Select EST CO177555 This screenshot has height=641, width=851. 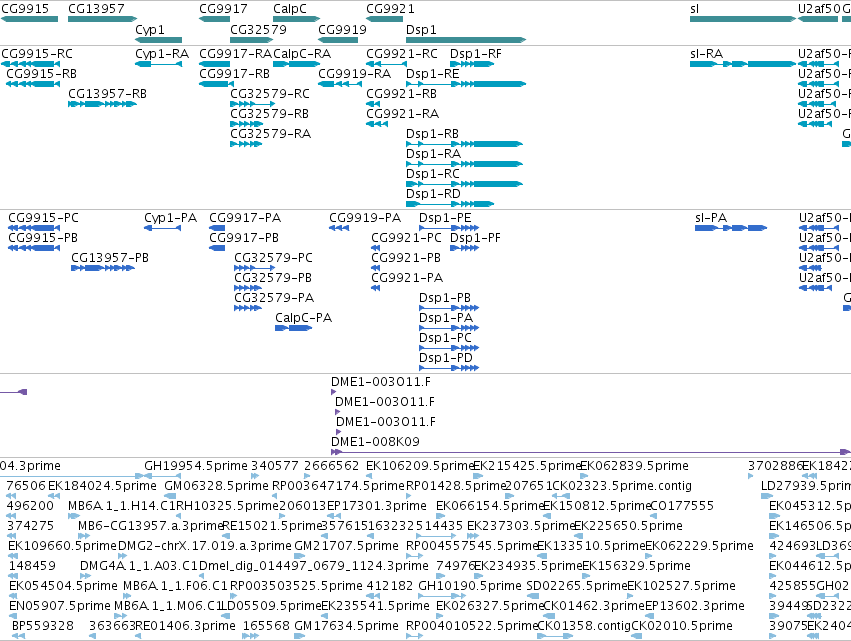(x=653, y=516)
